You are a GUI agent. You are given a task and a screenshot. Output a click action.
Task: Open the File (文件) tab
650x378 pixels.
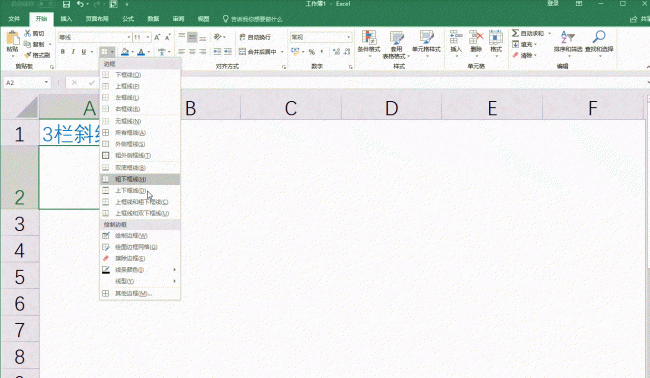(14, 19)
